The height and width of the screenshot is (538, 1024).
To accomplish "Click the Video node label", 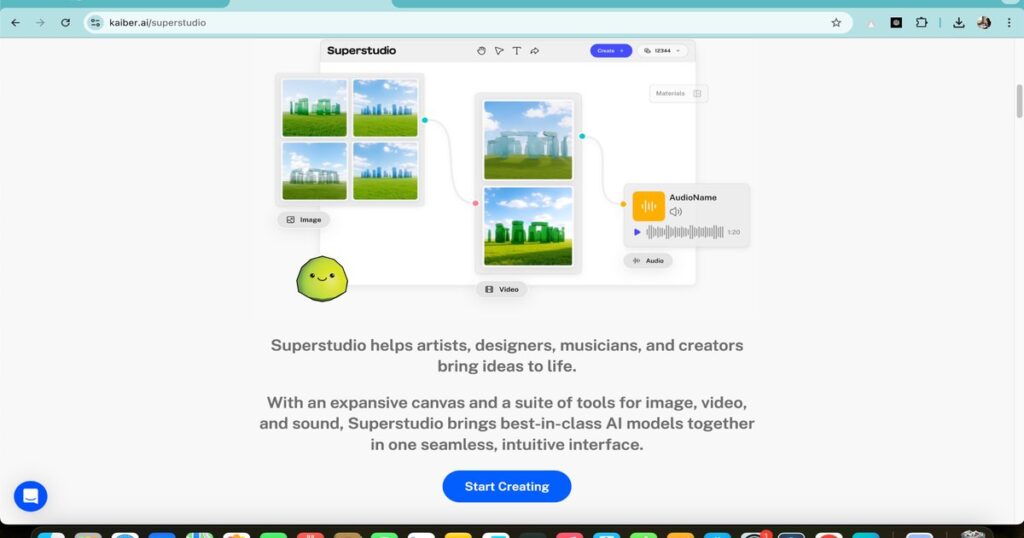I will [x=502, y=289].
